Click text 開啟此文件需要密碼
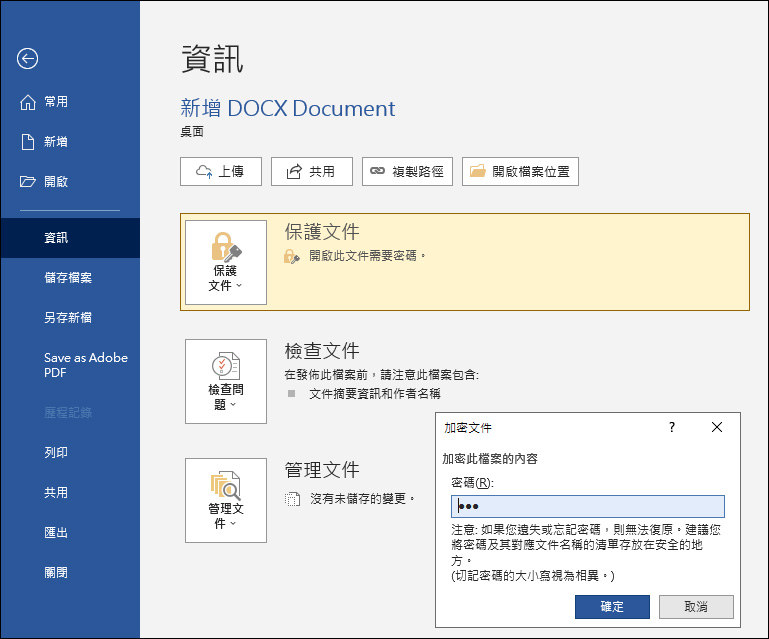769x639 pixels. [367, 256]
